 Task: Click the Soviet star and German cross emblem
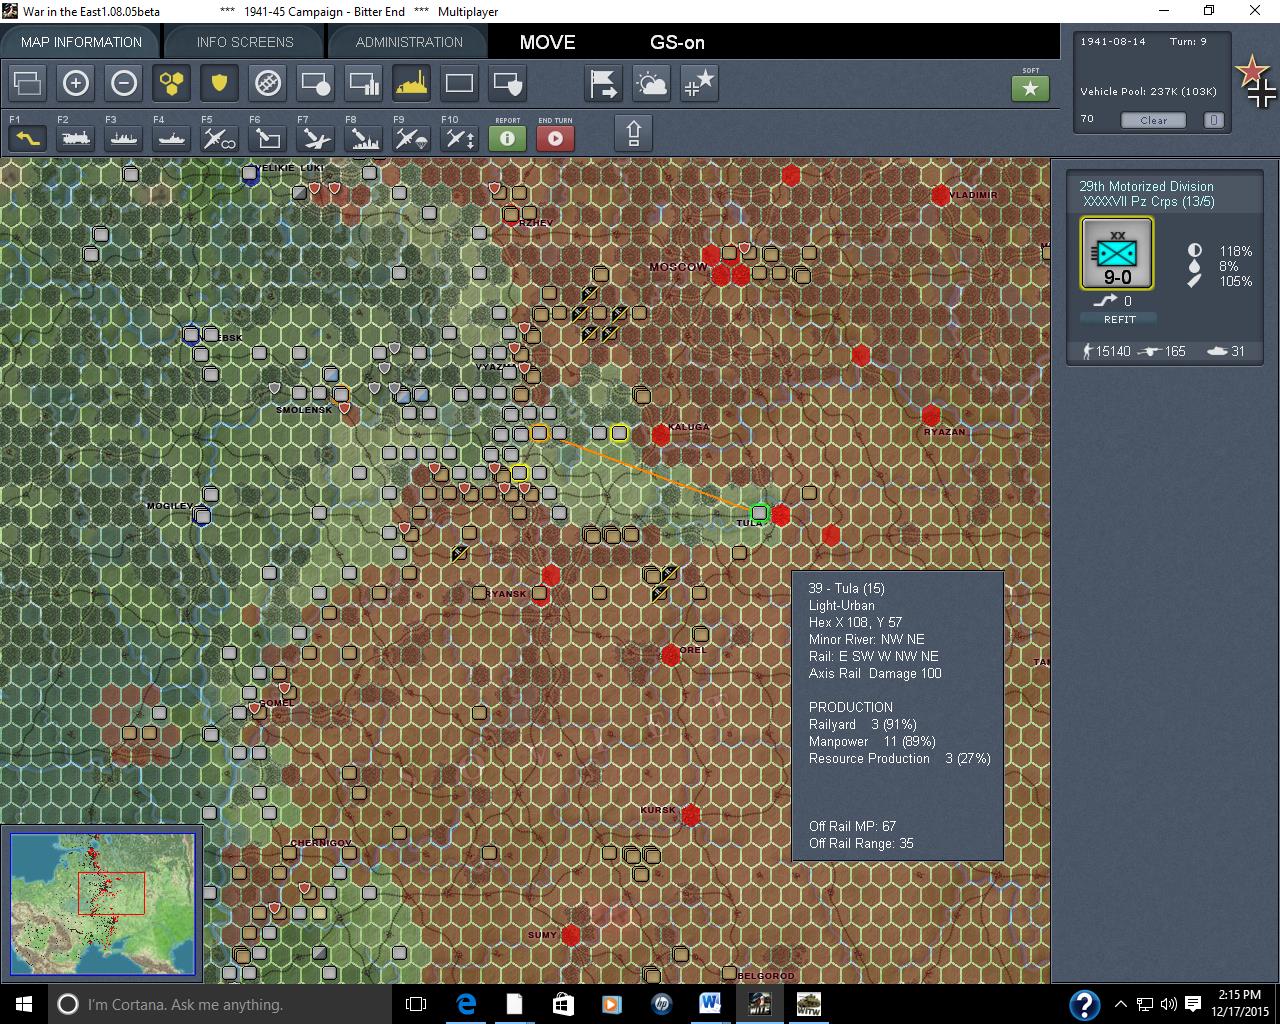[x=1257, y=82]
